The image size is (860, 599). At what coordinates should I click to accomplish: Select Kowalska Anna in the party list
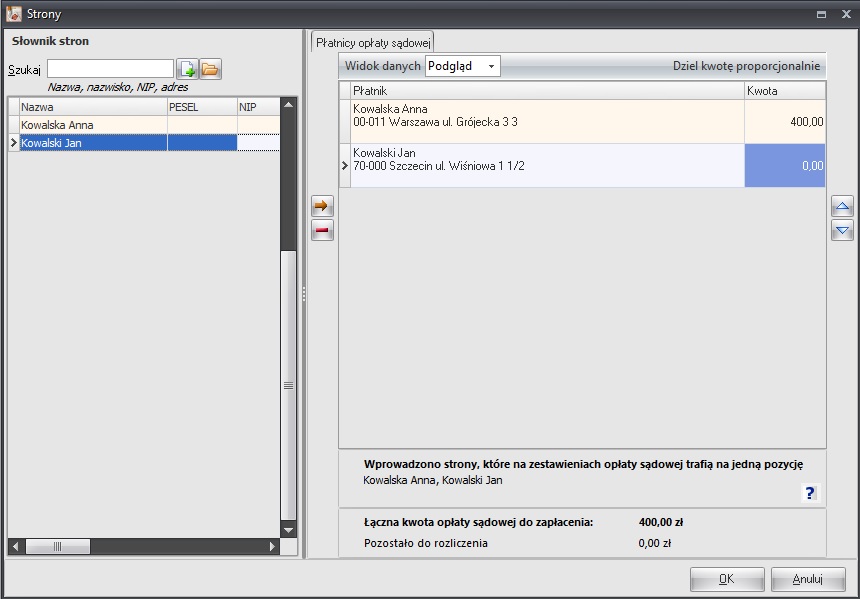(92, 125)
